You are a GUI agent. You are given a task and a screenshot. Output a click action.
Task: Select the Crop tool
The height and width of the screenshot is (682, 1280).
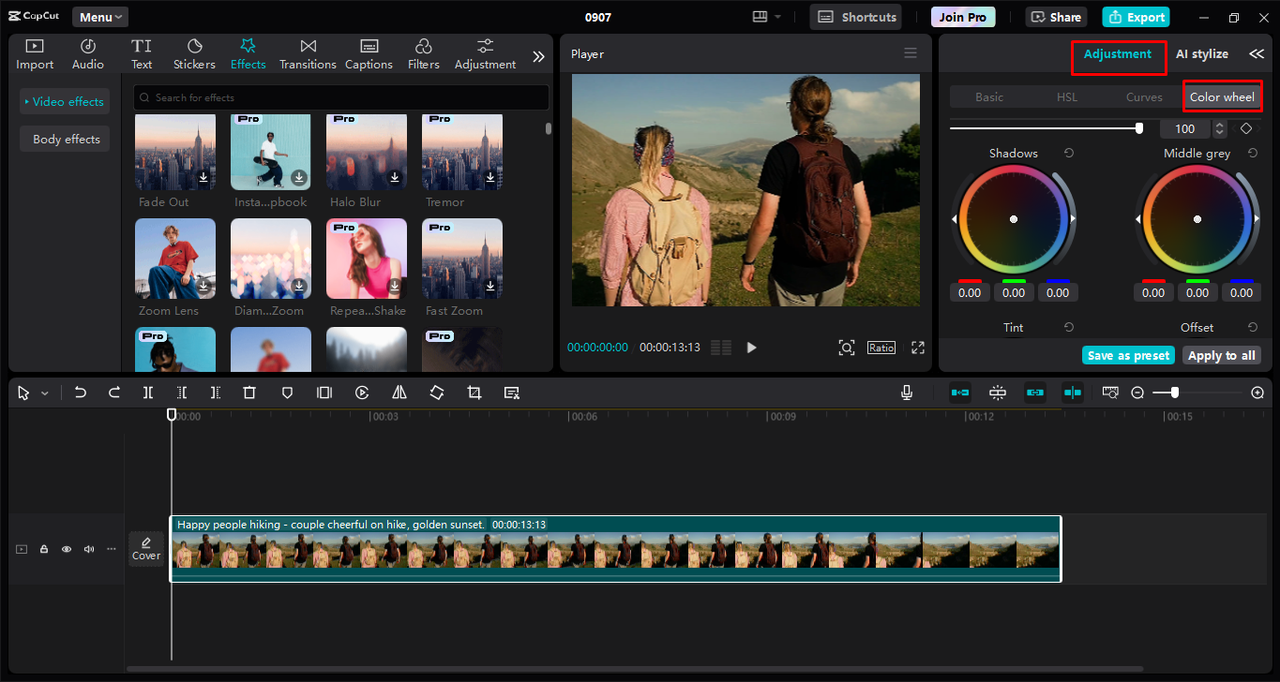coord(474,393)
